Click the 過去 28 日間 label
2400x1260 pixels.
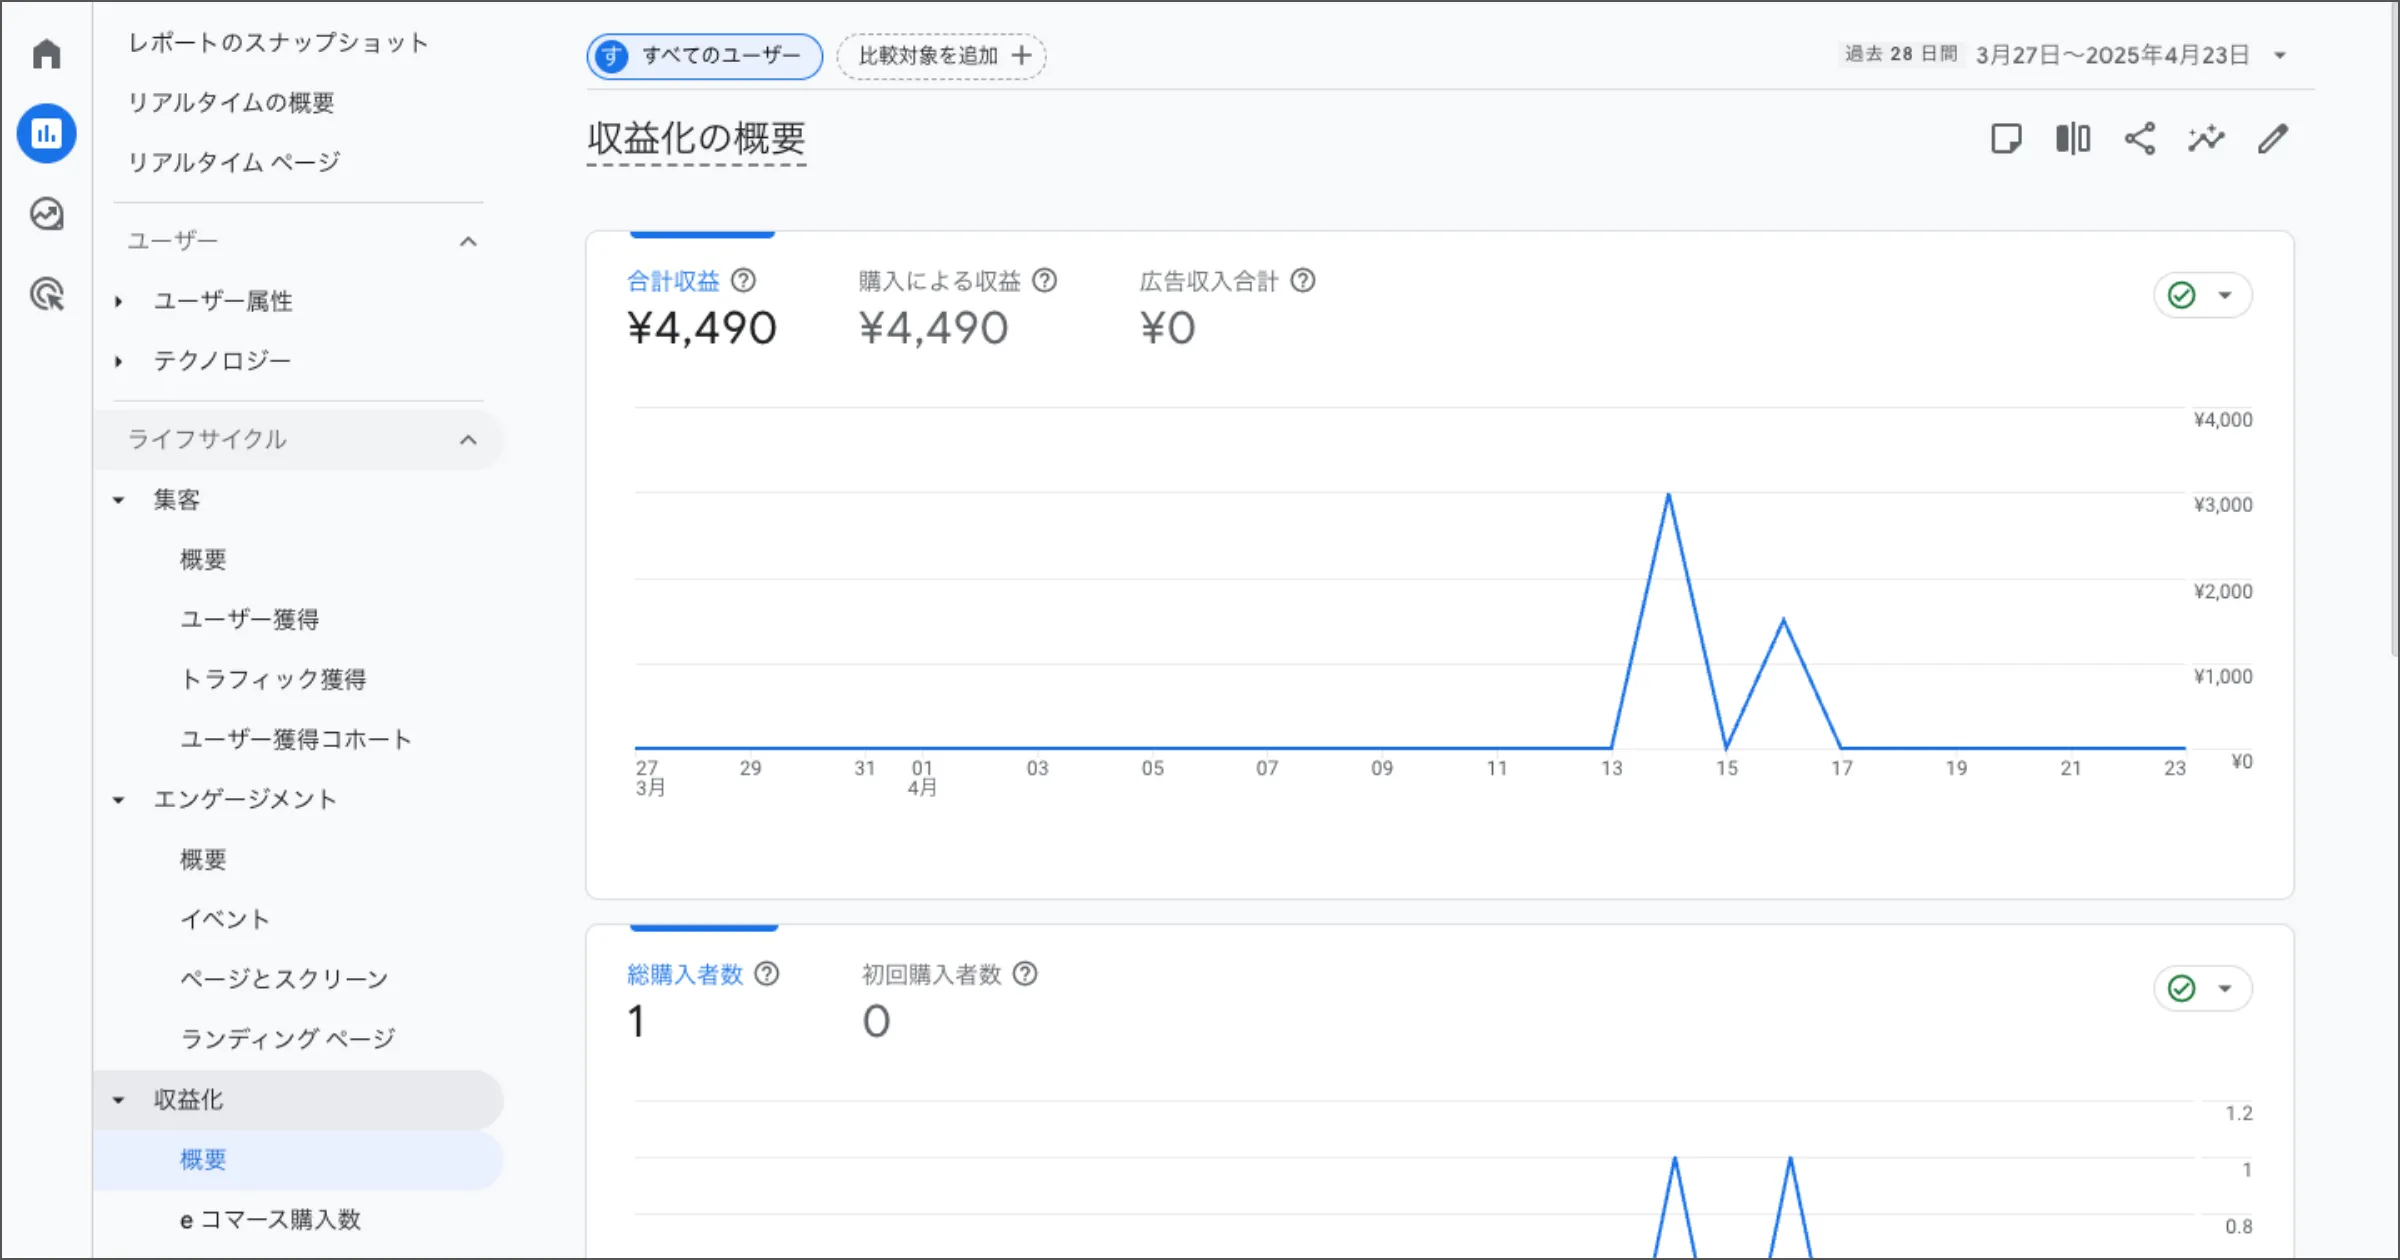[1901, 54]
